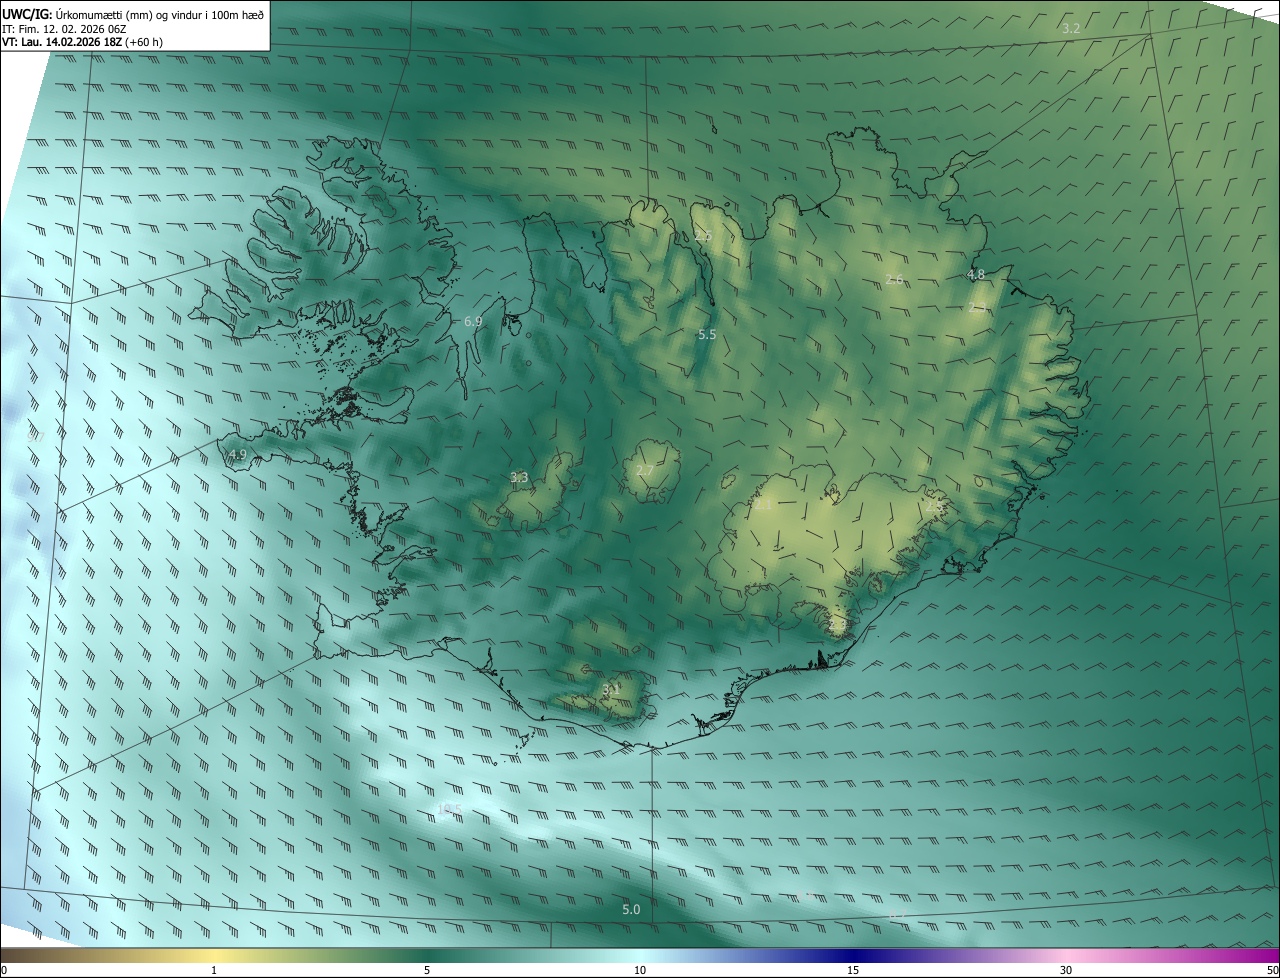Click the 5 tick on the color scale
The height and width of the screenshot is (978, 1280).
click(x=427, y=970)
